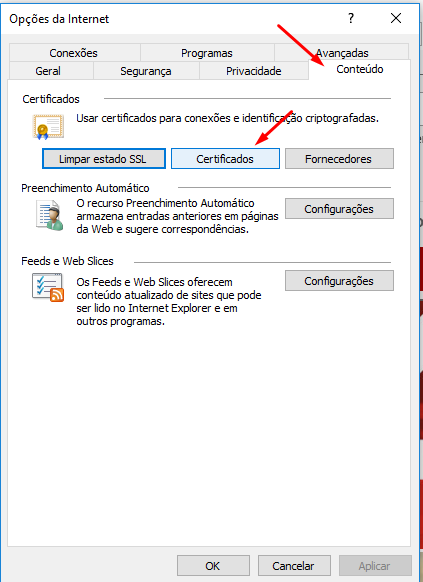The height and width of the screenshot is (582, 423).
Task: Open the Segurança tab
Action: 146,71
